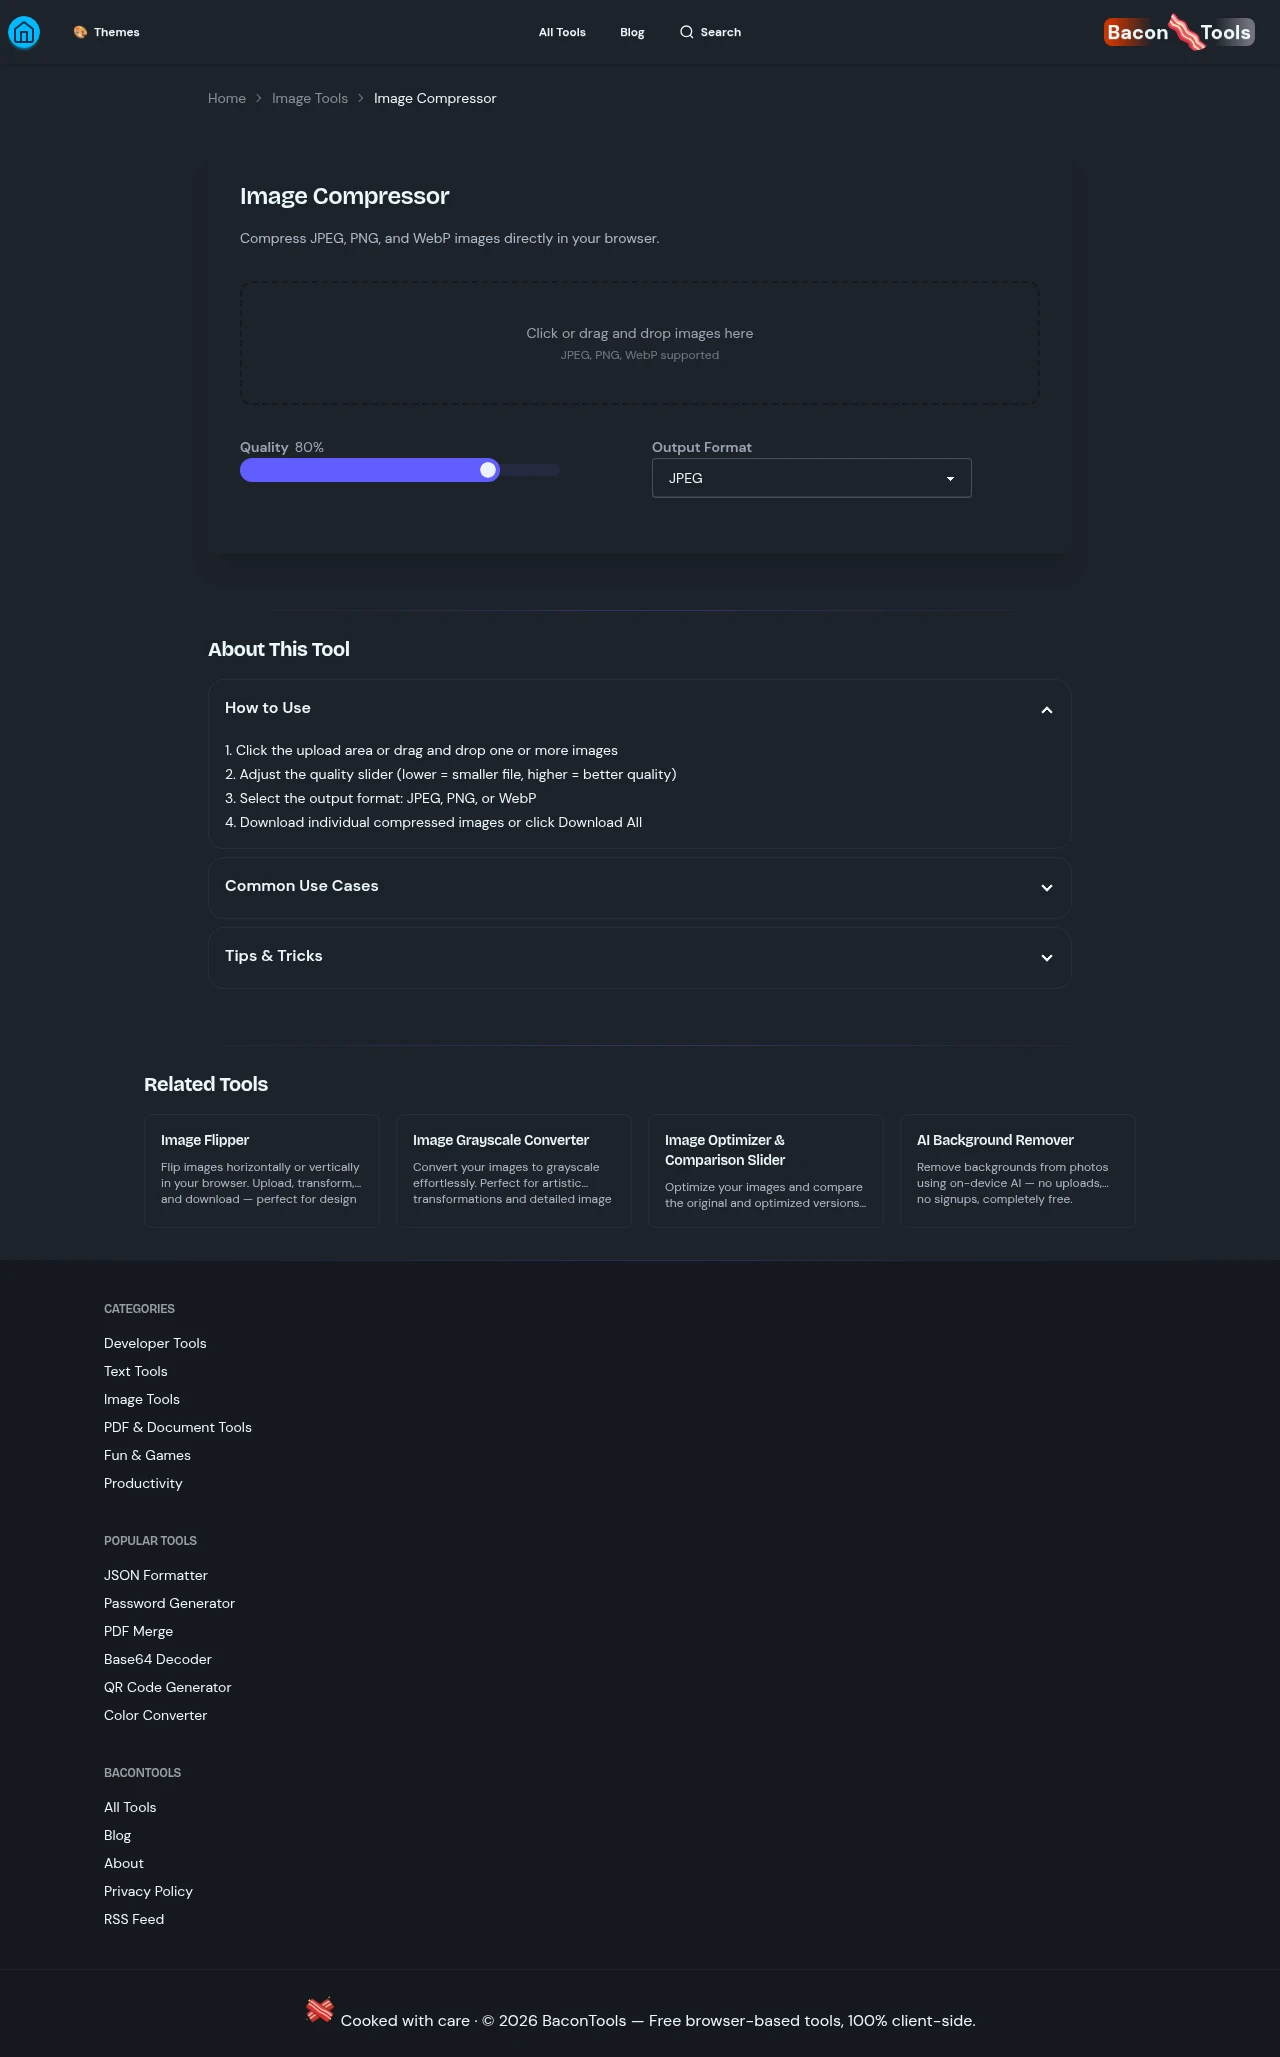Click the BaconTools logo
This screenshot has height=2057, width=1280.
1179,32
